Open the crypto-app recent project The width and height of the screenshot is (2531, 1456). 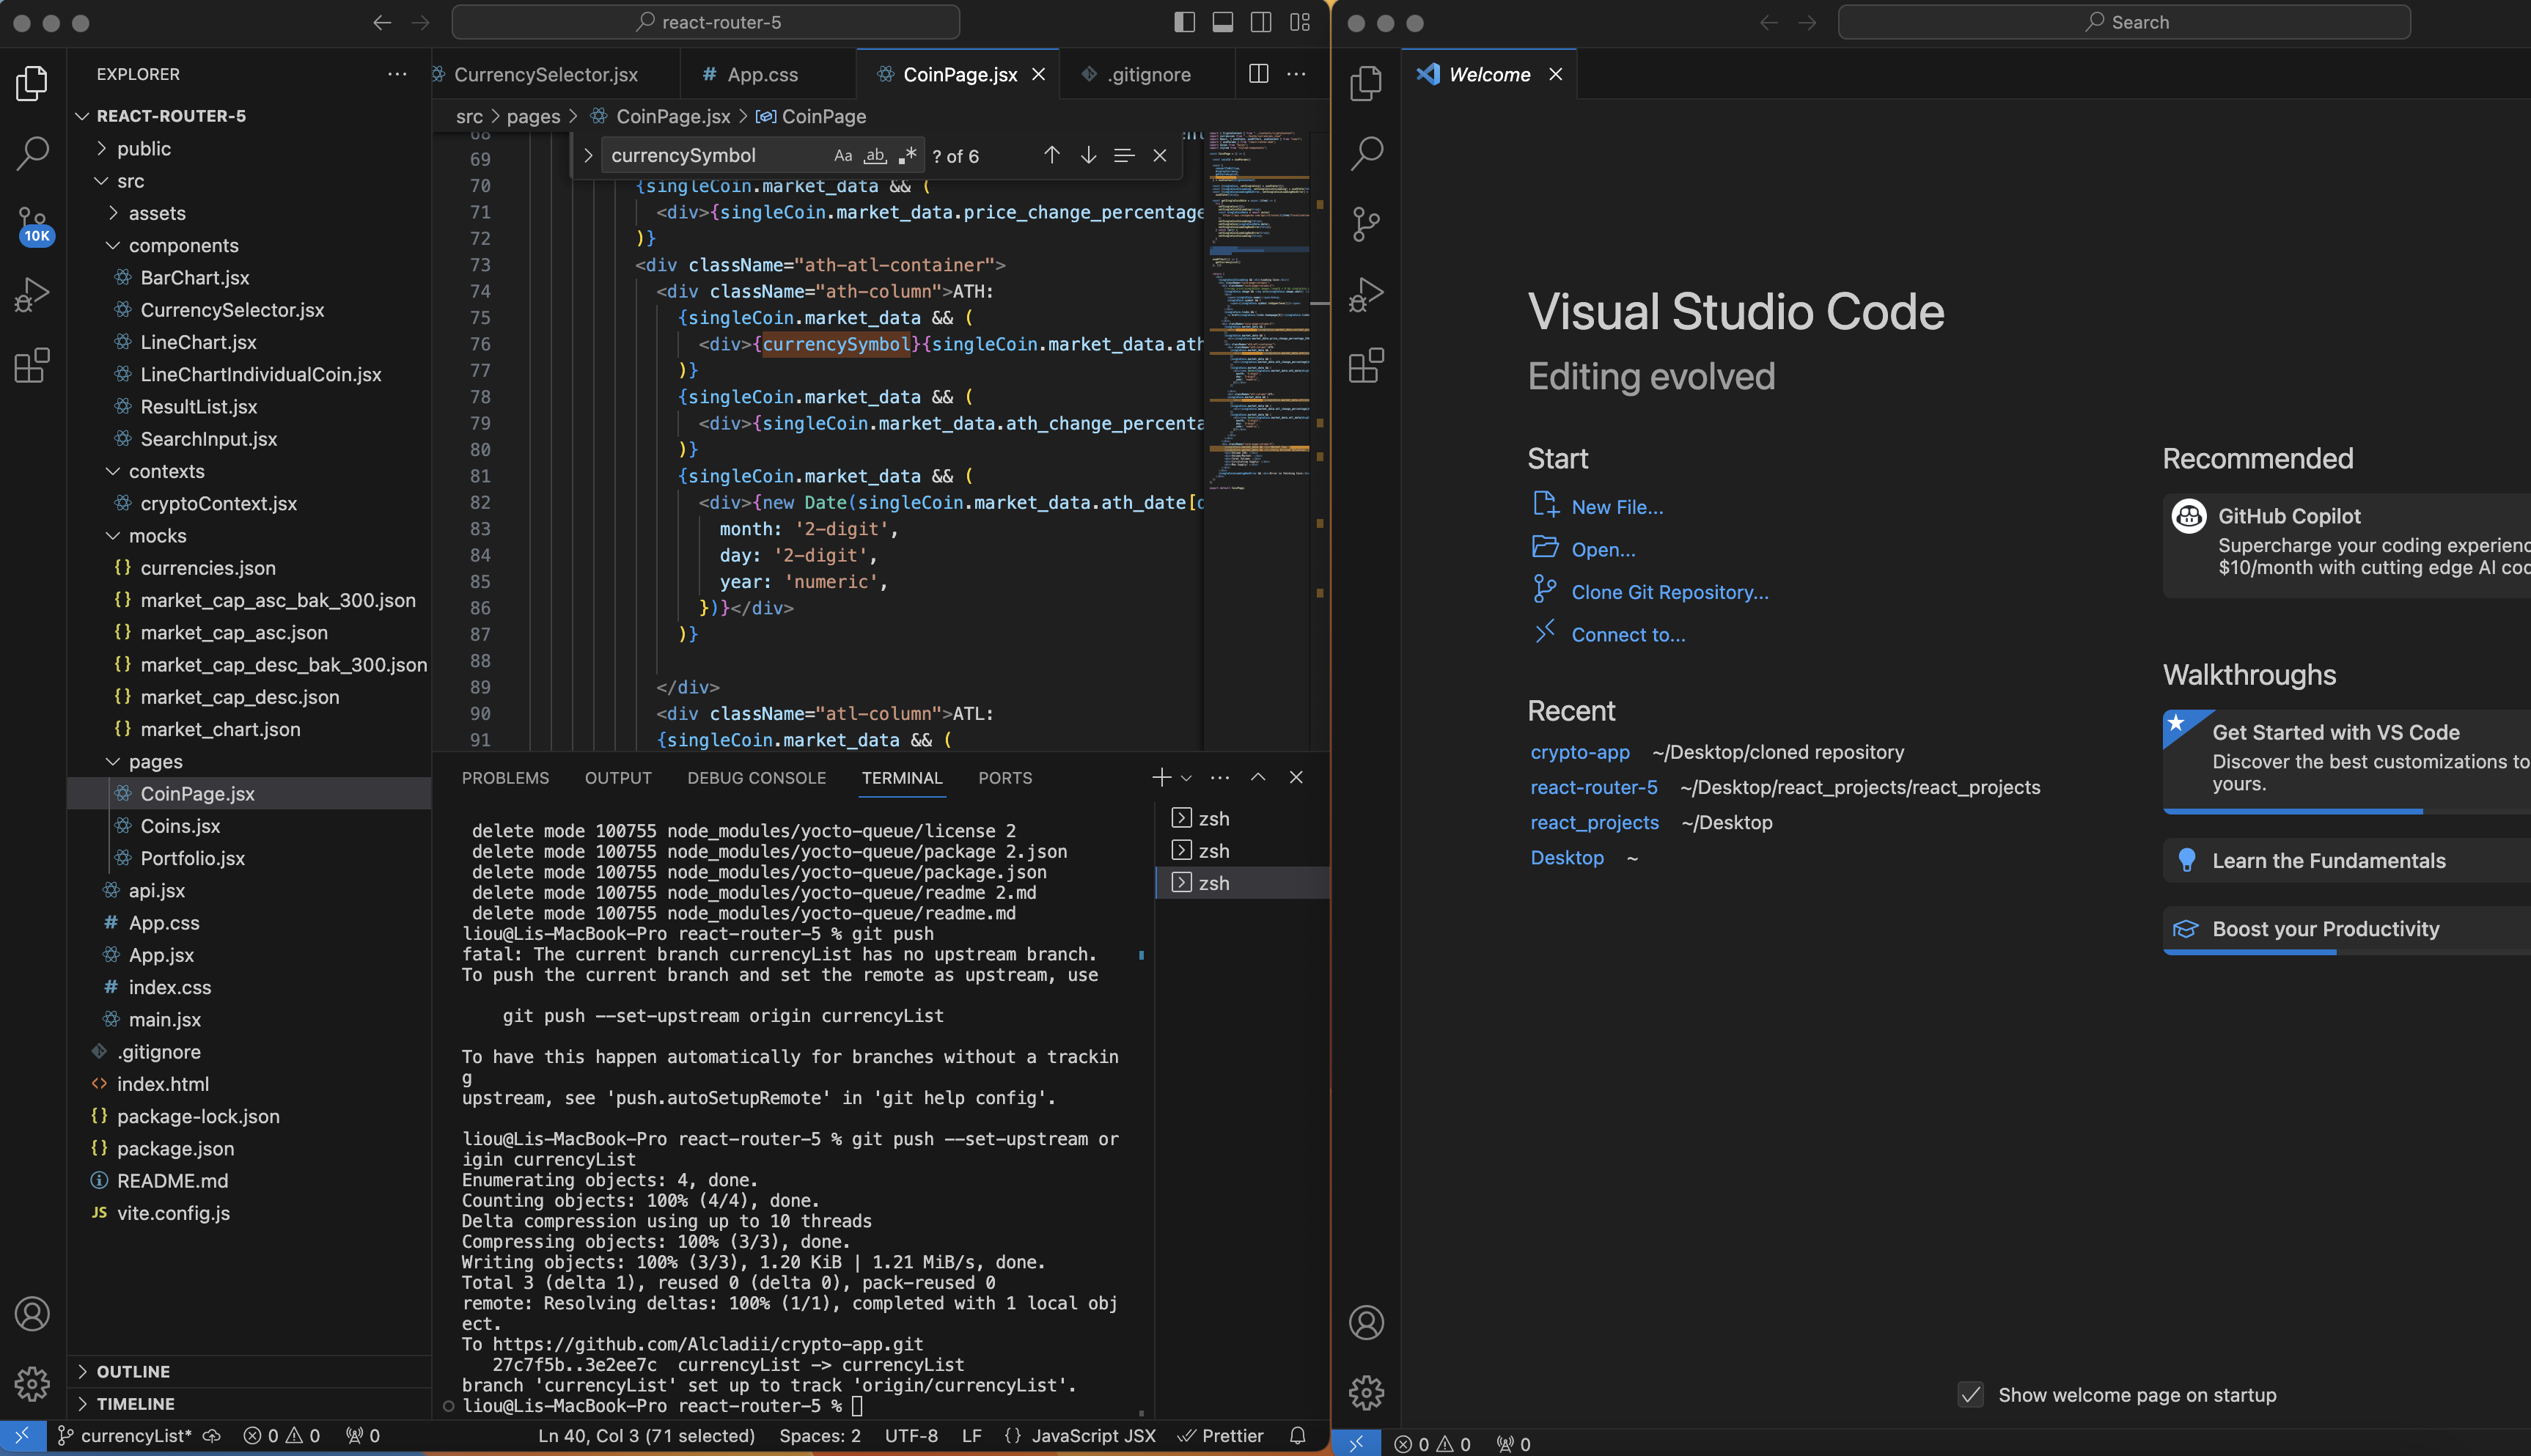coord(1579,751)
